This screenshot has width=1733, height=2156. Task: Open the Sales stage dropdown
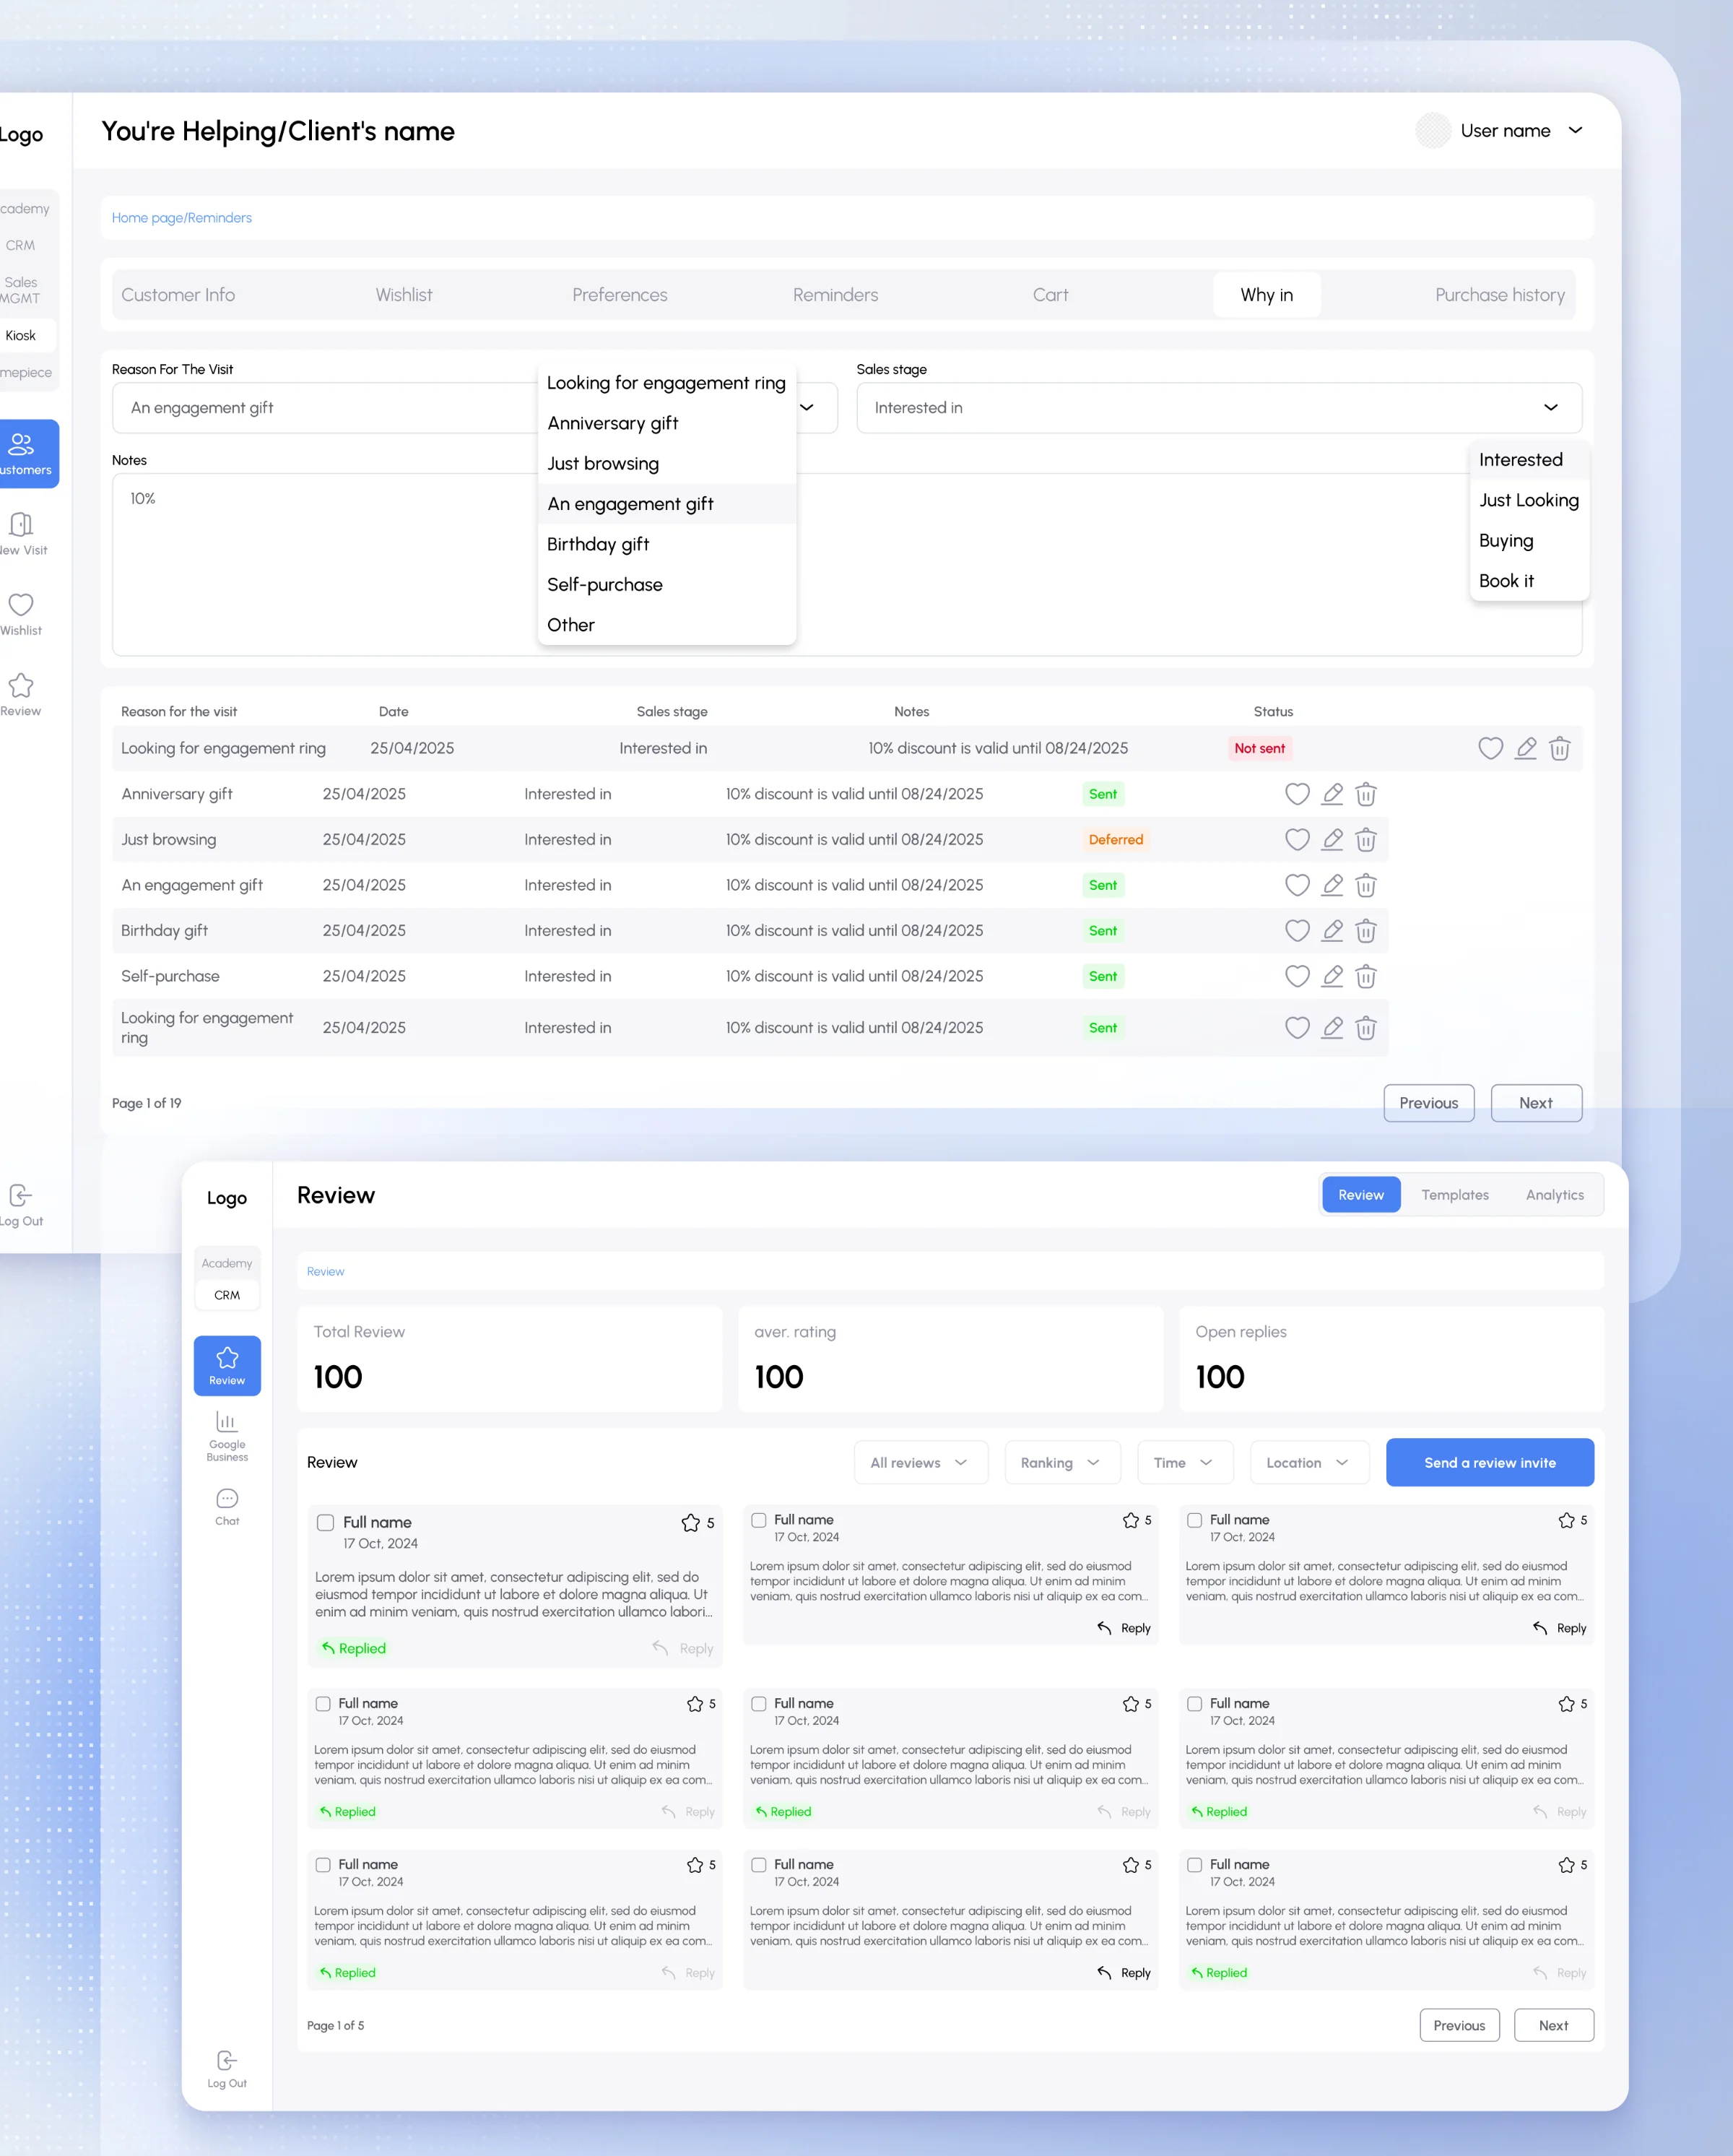click(x=1219, y=408)
